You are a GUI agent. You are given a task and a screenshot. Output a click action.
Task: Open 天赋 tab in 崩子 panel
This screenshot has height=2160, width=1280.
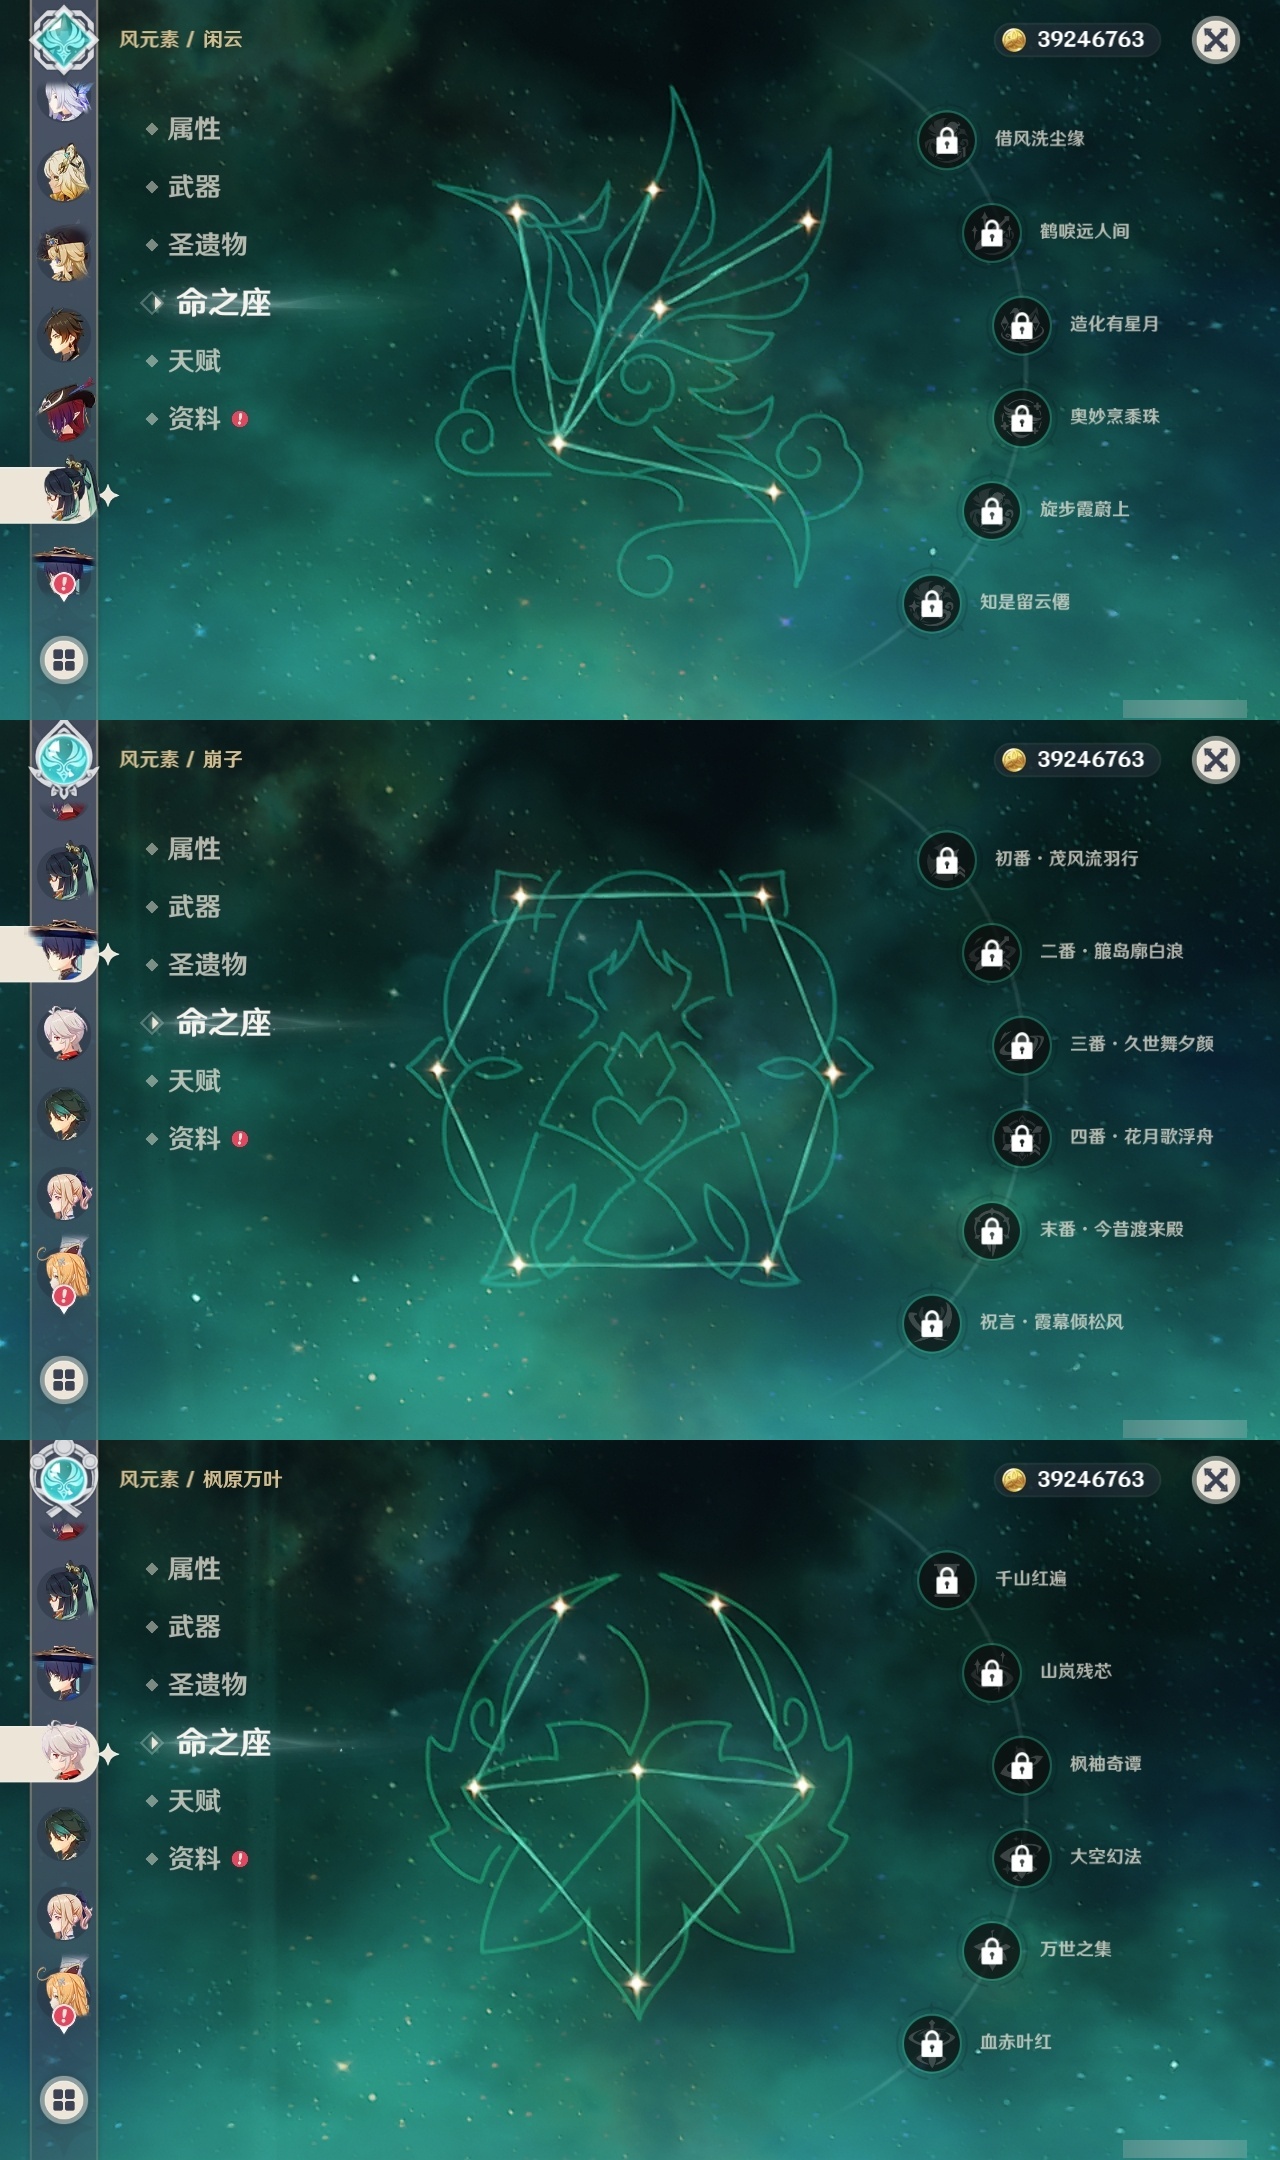pyautogui.click(x=194, y=1081)
